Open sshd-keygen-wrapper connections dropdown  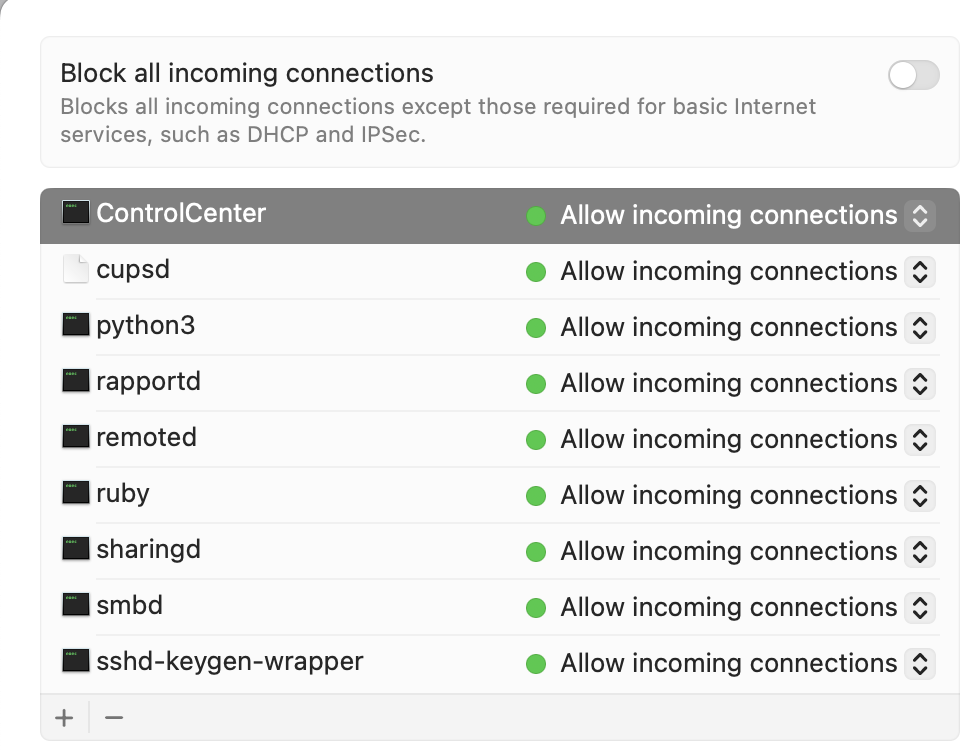[919, 663]
